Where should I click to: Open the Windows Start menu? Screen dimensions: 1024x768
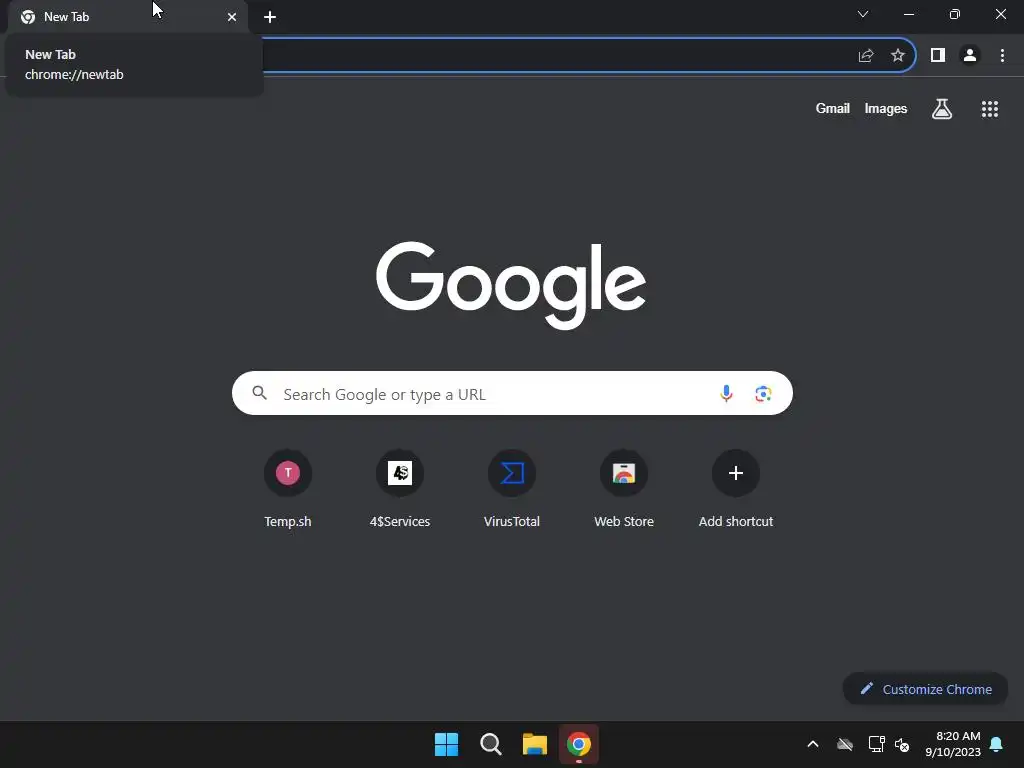pos(447,744)
